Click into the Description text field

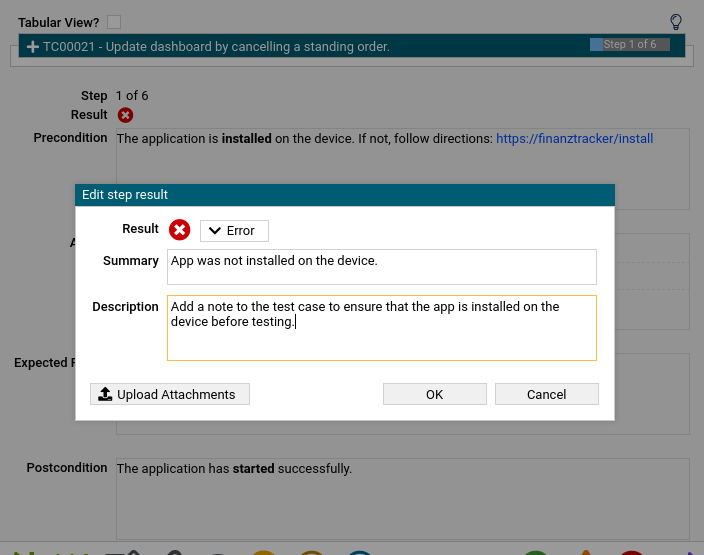pos(382,328)
